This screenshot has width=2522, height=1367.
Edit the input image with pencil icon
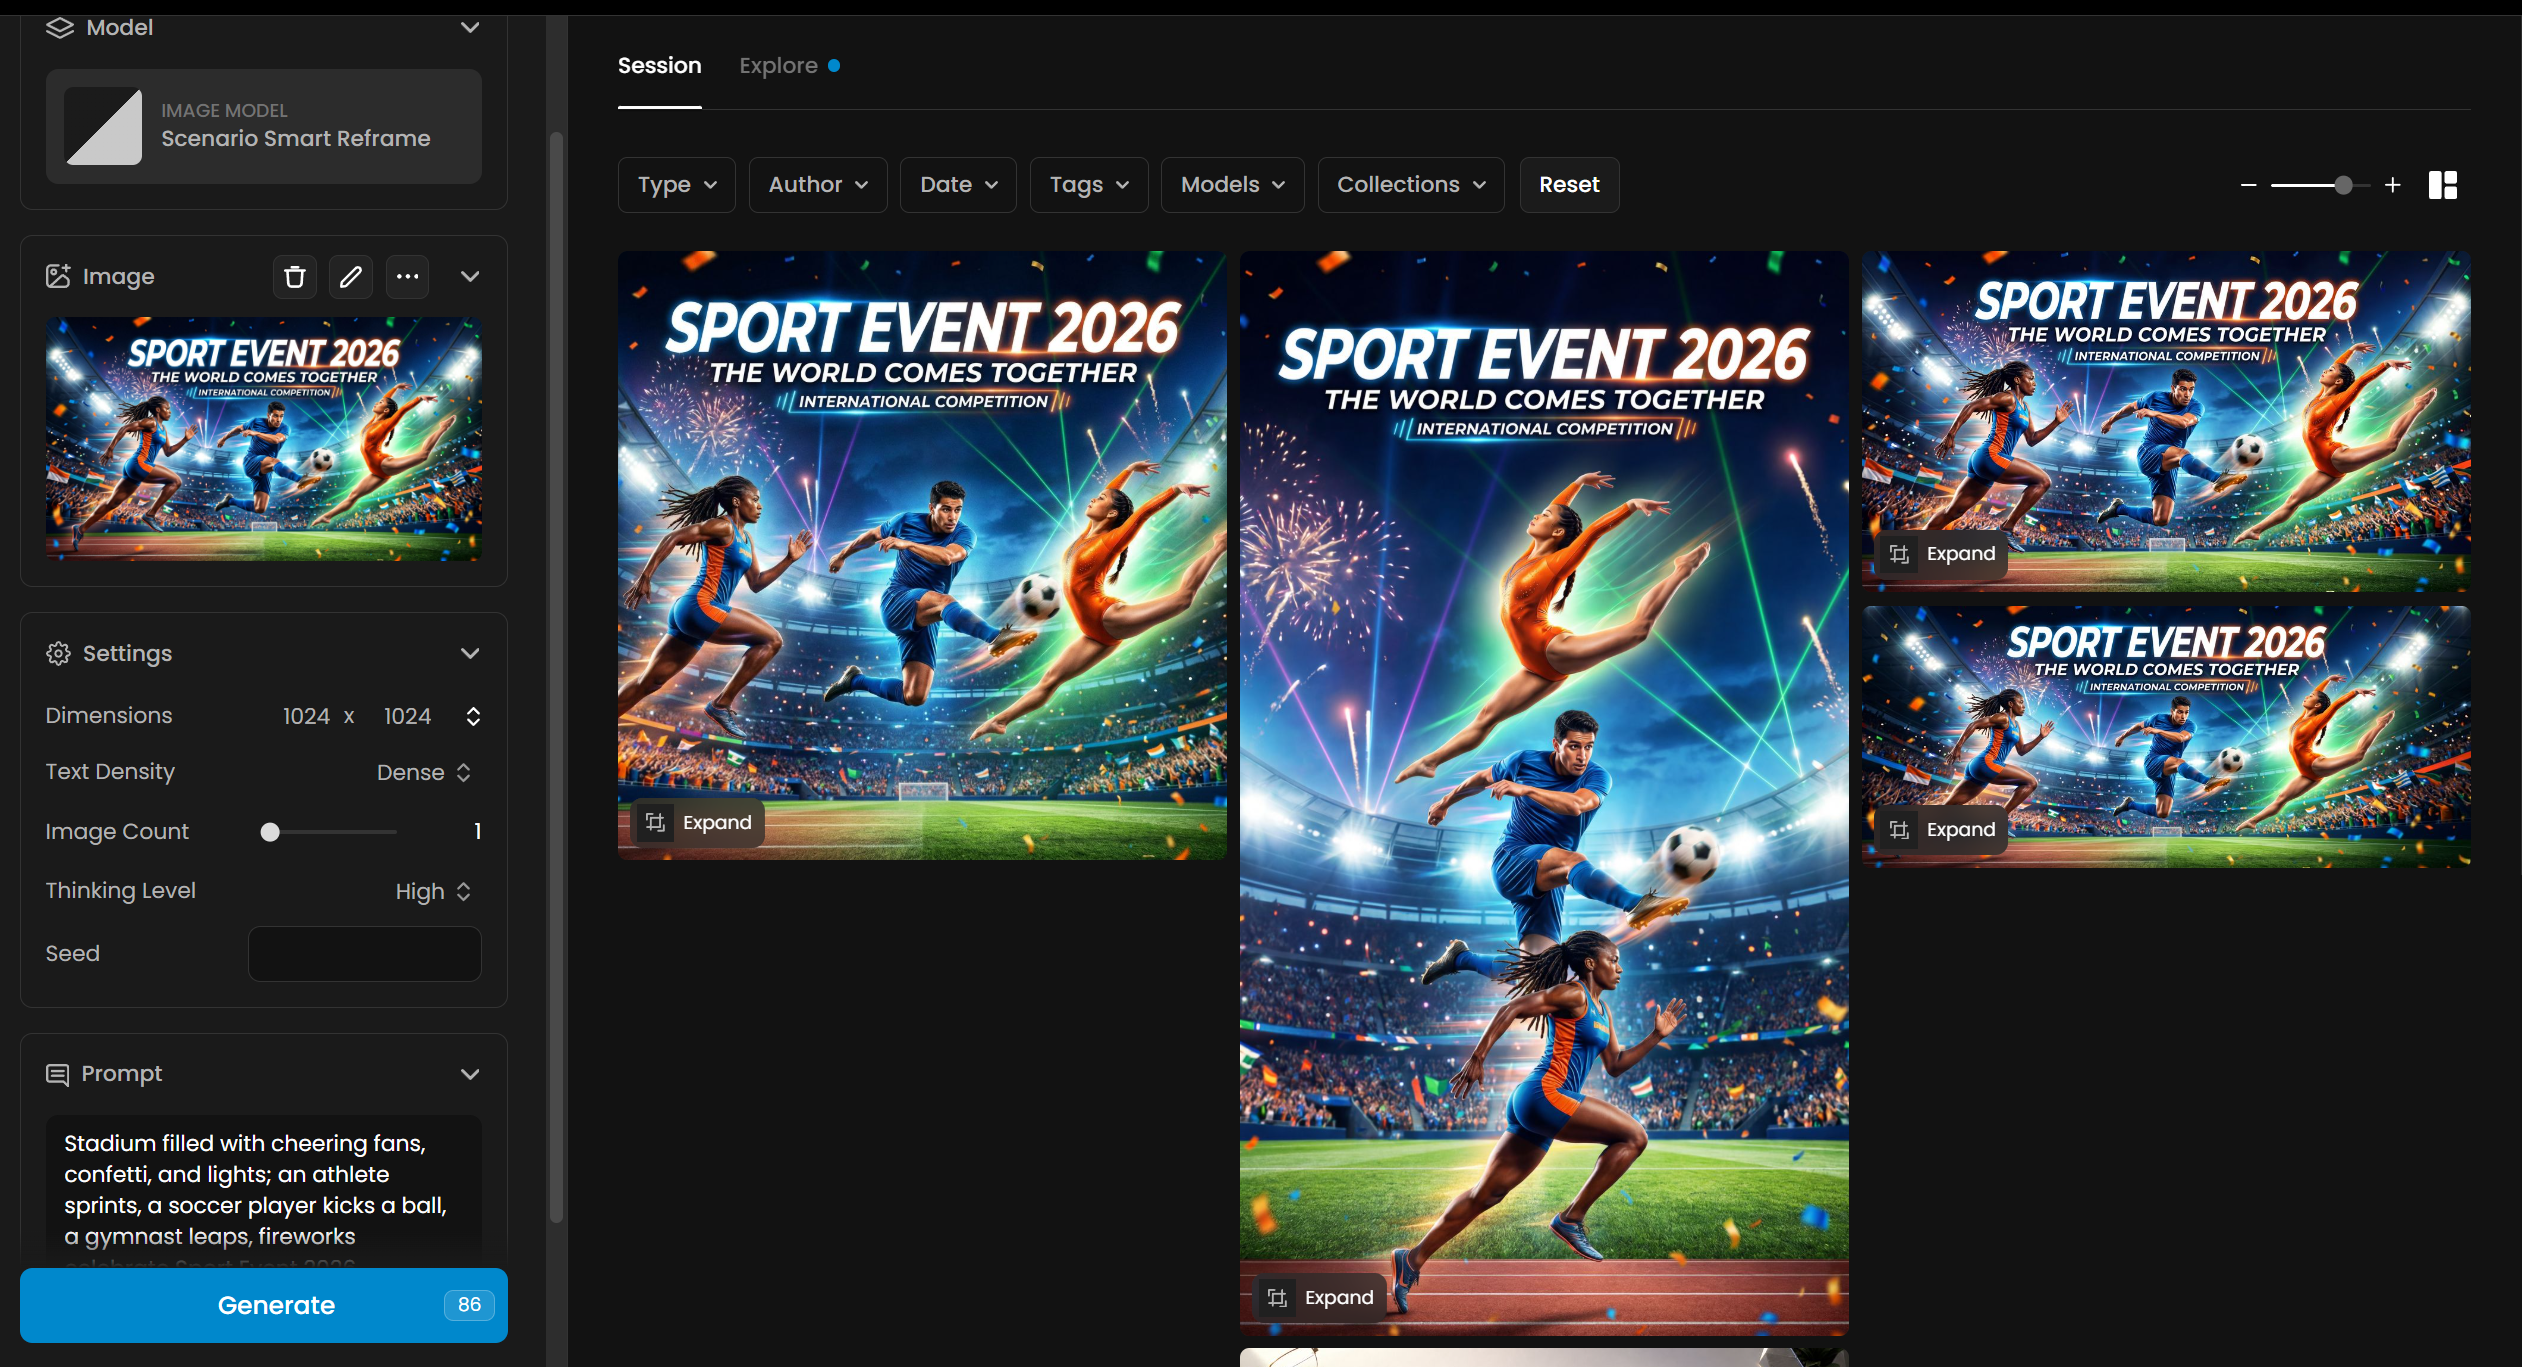[x=351, y=277]
